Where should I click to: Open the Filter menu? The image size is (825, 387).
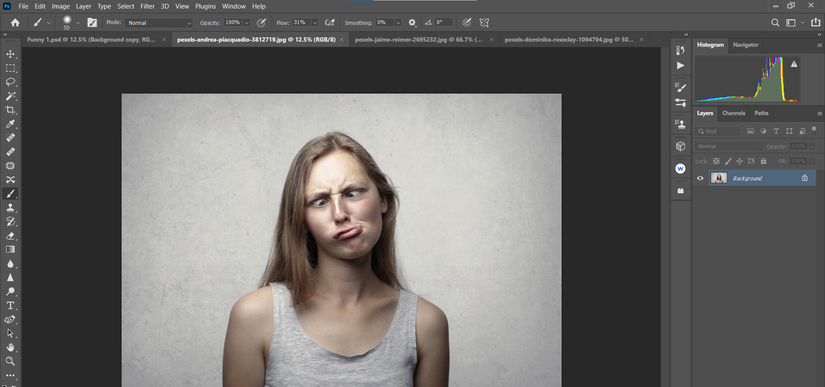click(x=147, y=6)
